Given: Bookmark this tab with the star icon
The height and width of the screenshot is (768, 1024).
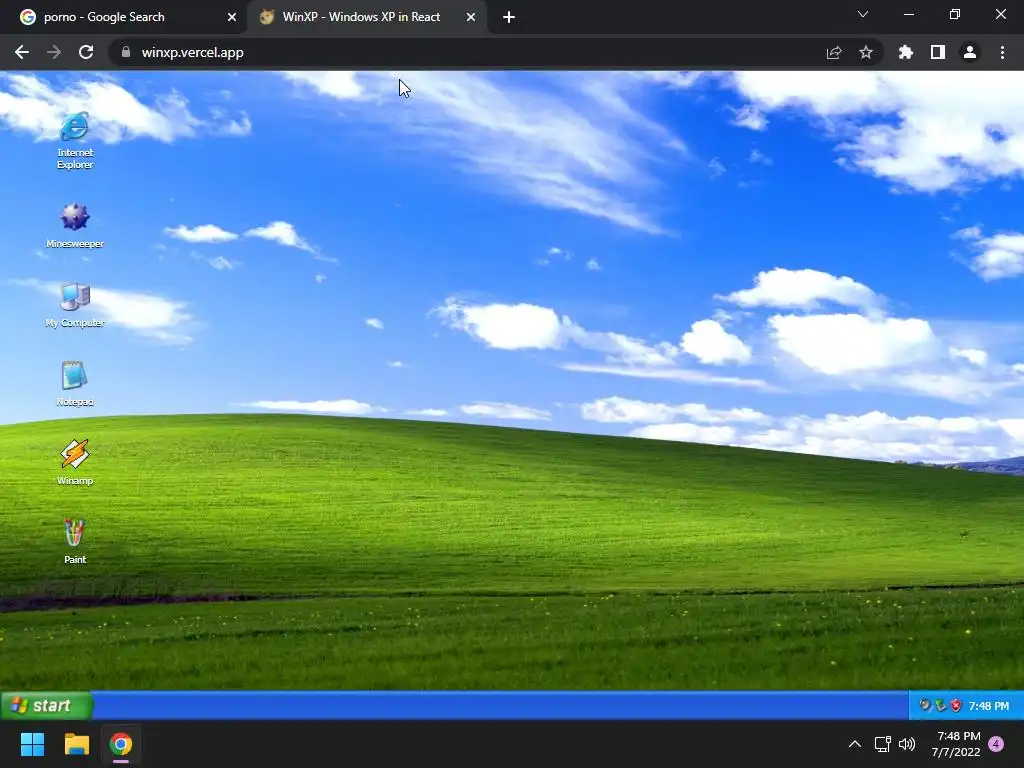Looking at the screenshot, I should tap(866, 52).
